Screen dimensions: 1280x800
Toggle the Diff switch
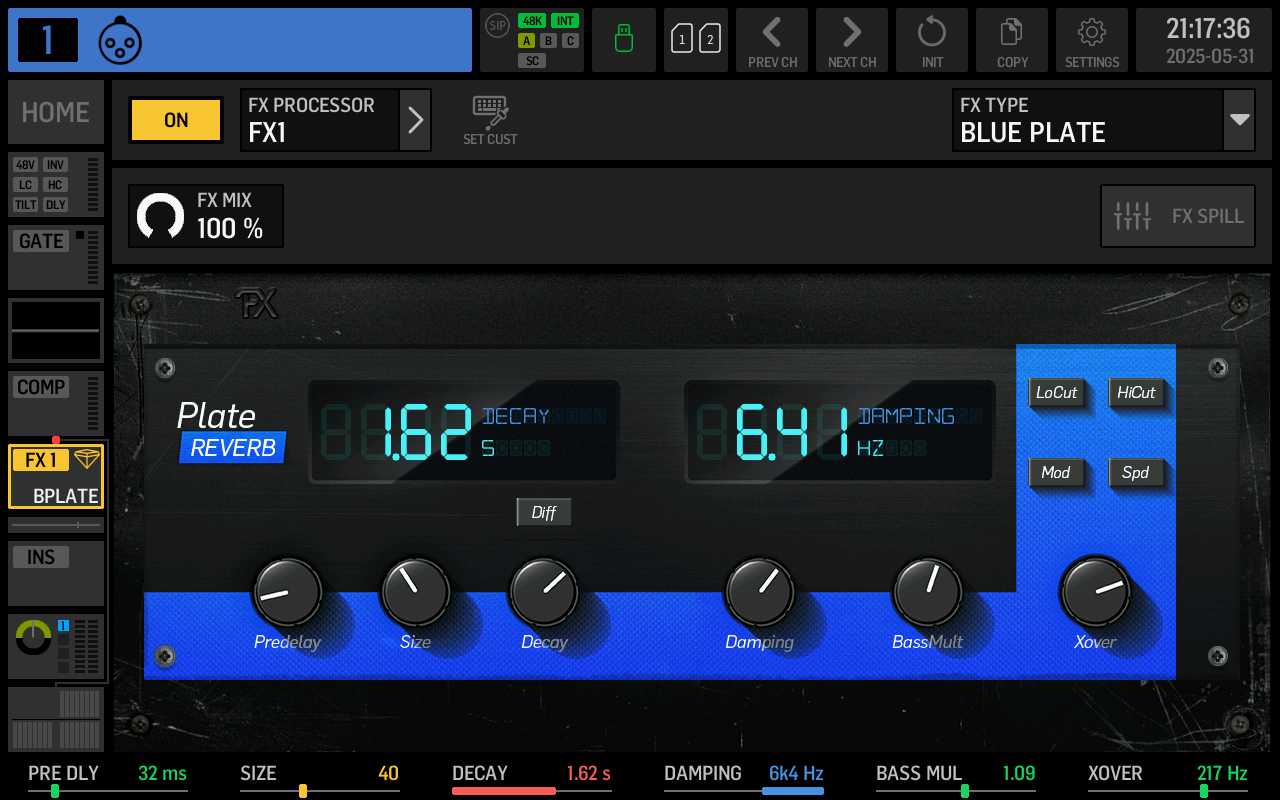click(x=543, y=512)
